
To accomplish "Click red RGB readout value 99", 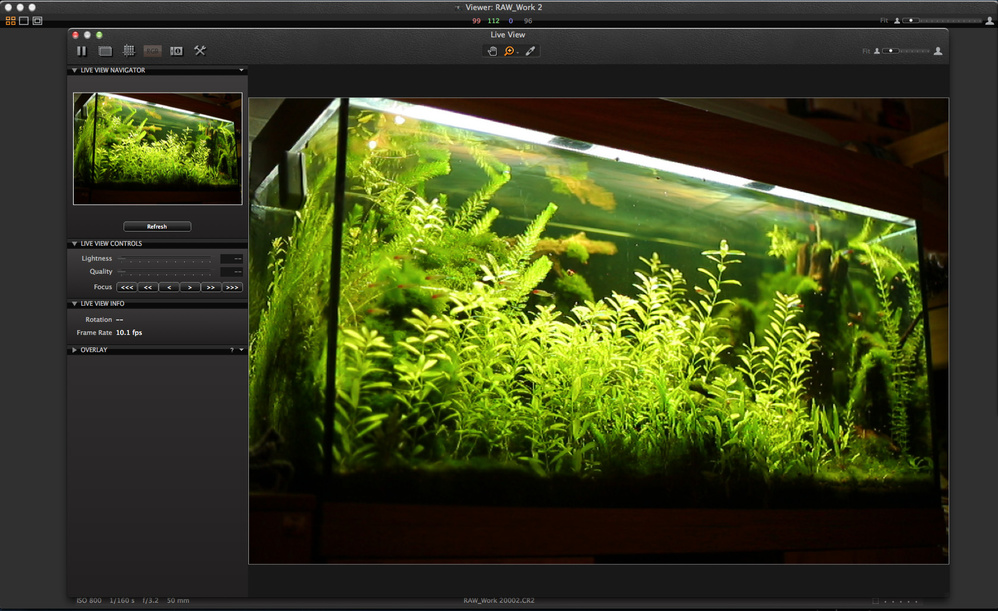I will click(x=476, y=21).
